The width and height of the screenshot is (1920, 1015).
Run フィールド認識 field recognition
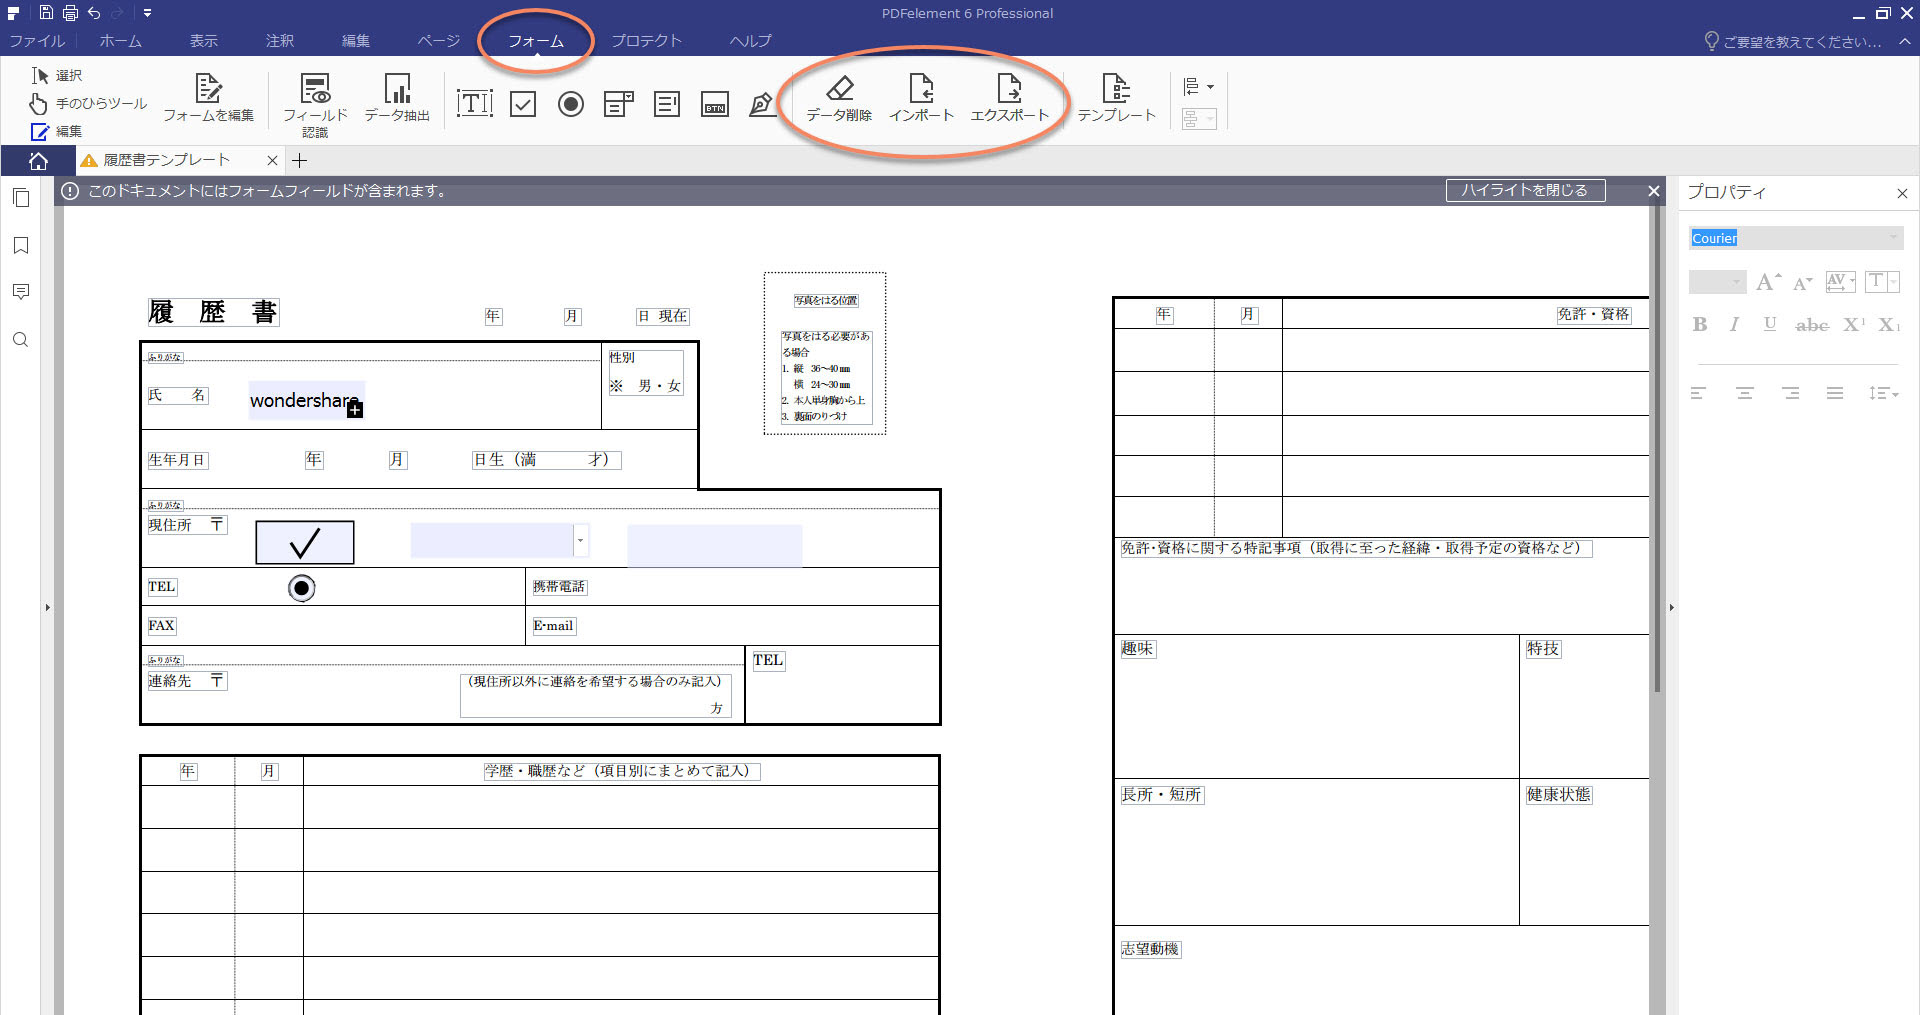[x=315, y=104]
